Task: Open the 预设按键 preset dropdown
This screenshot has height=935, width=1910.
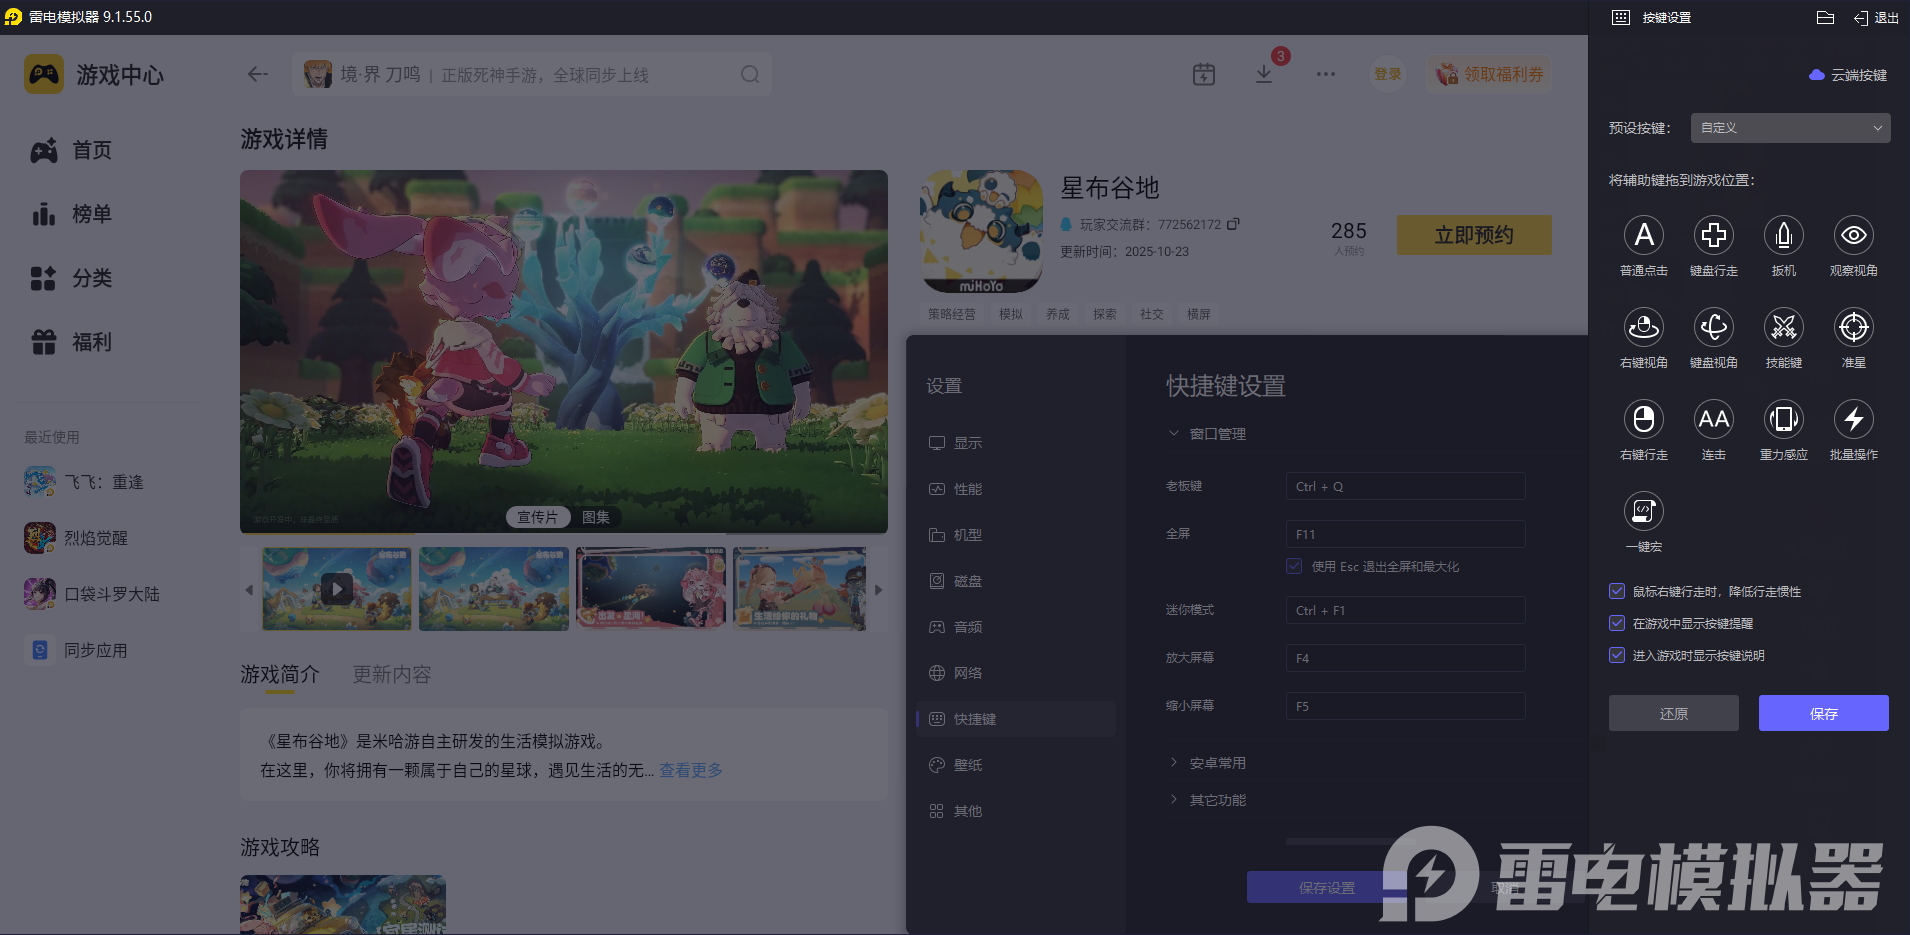Action: pos(1788,128)
